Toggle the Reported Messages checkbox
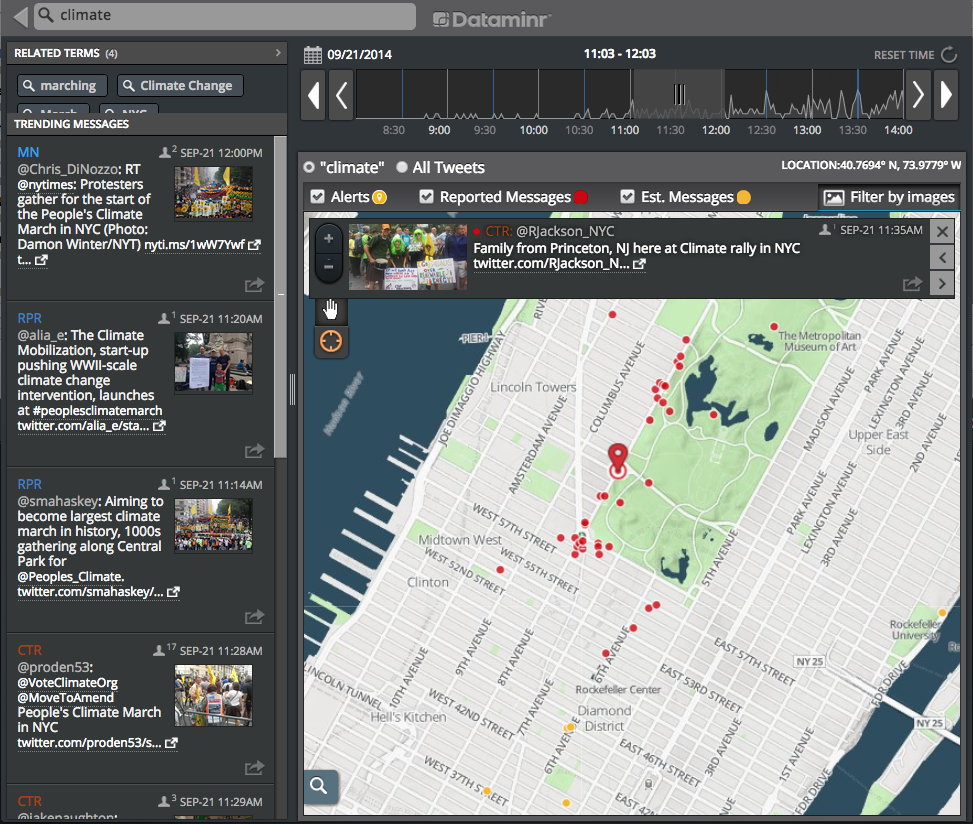The image size is (973, 824). [x=426, y=197]
